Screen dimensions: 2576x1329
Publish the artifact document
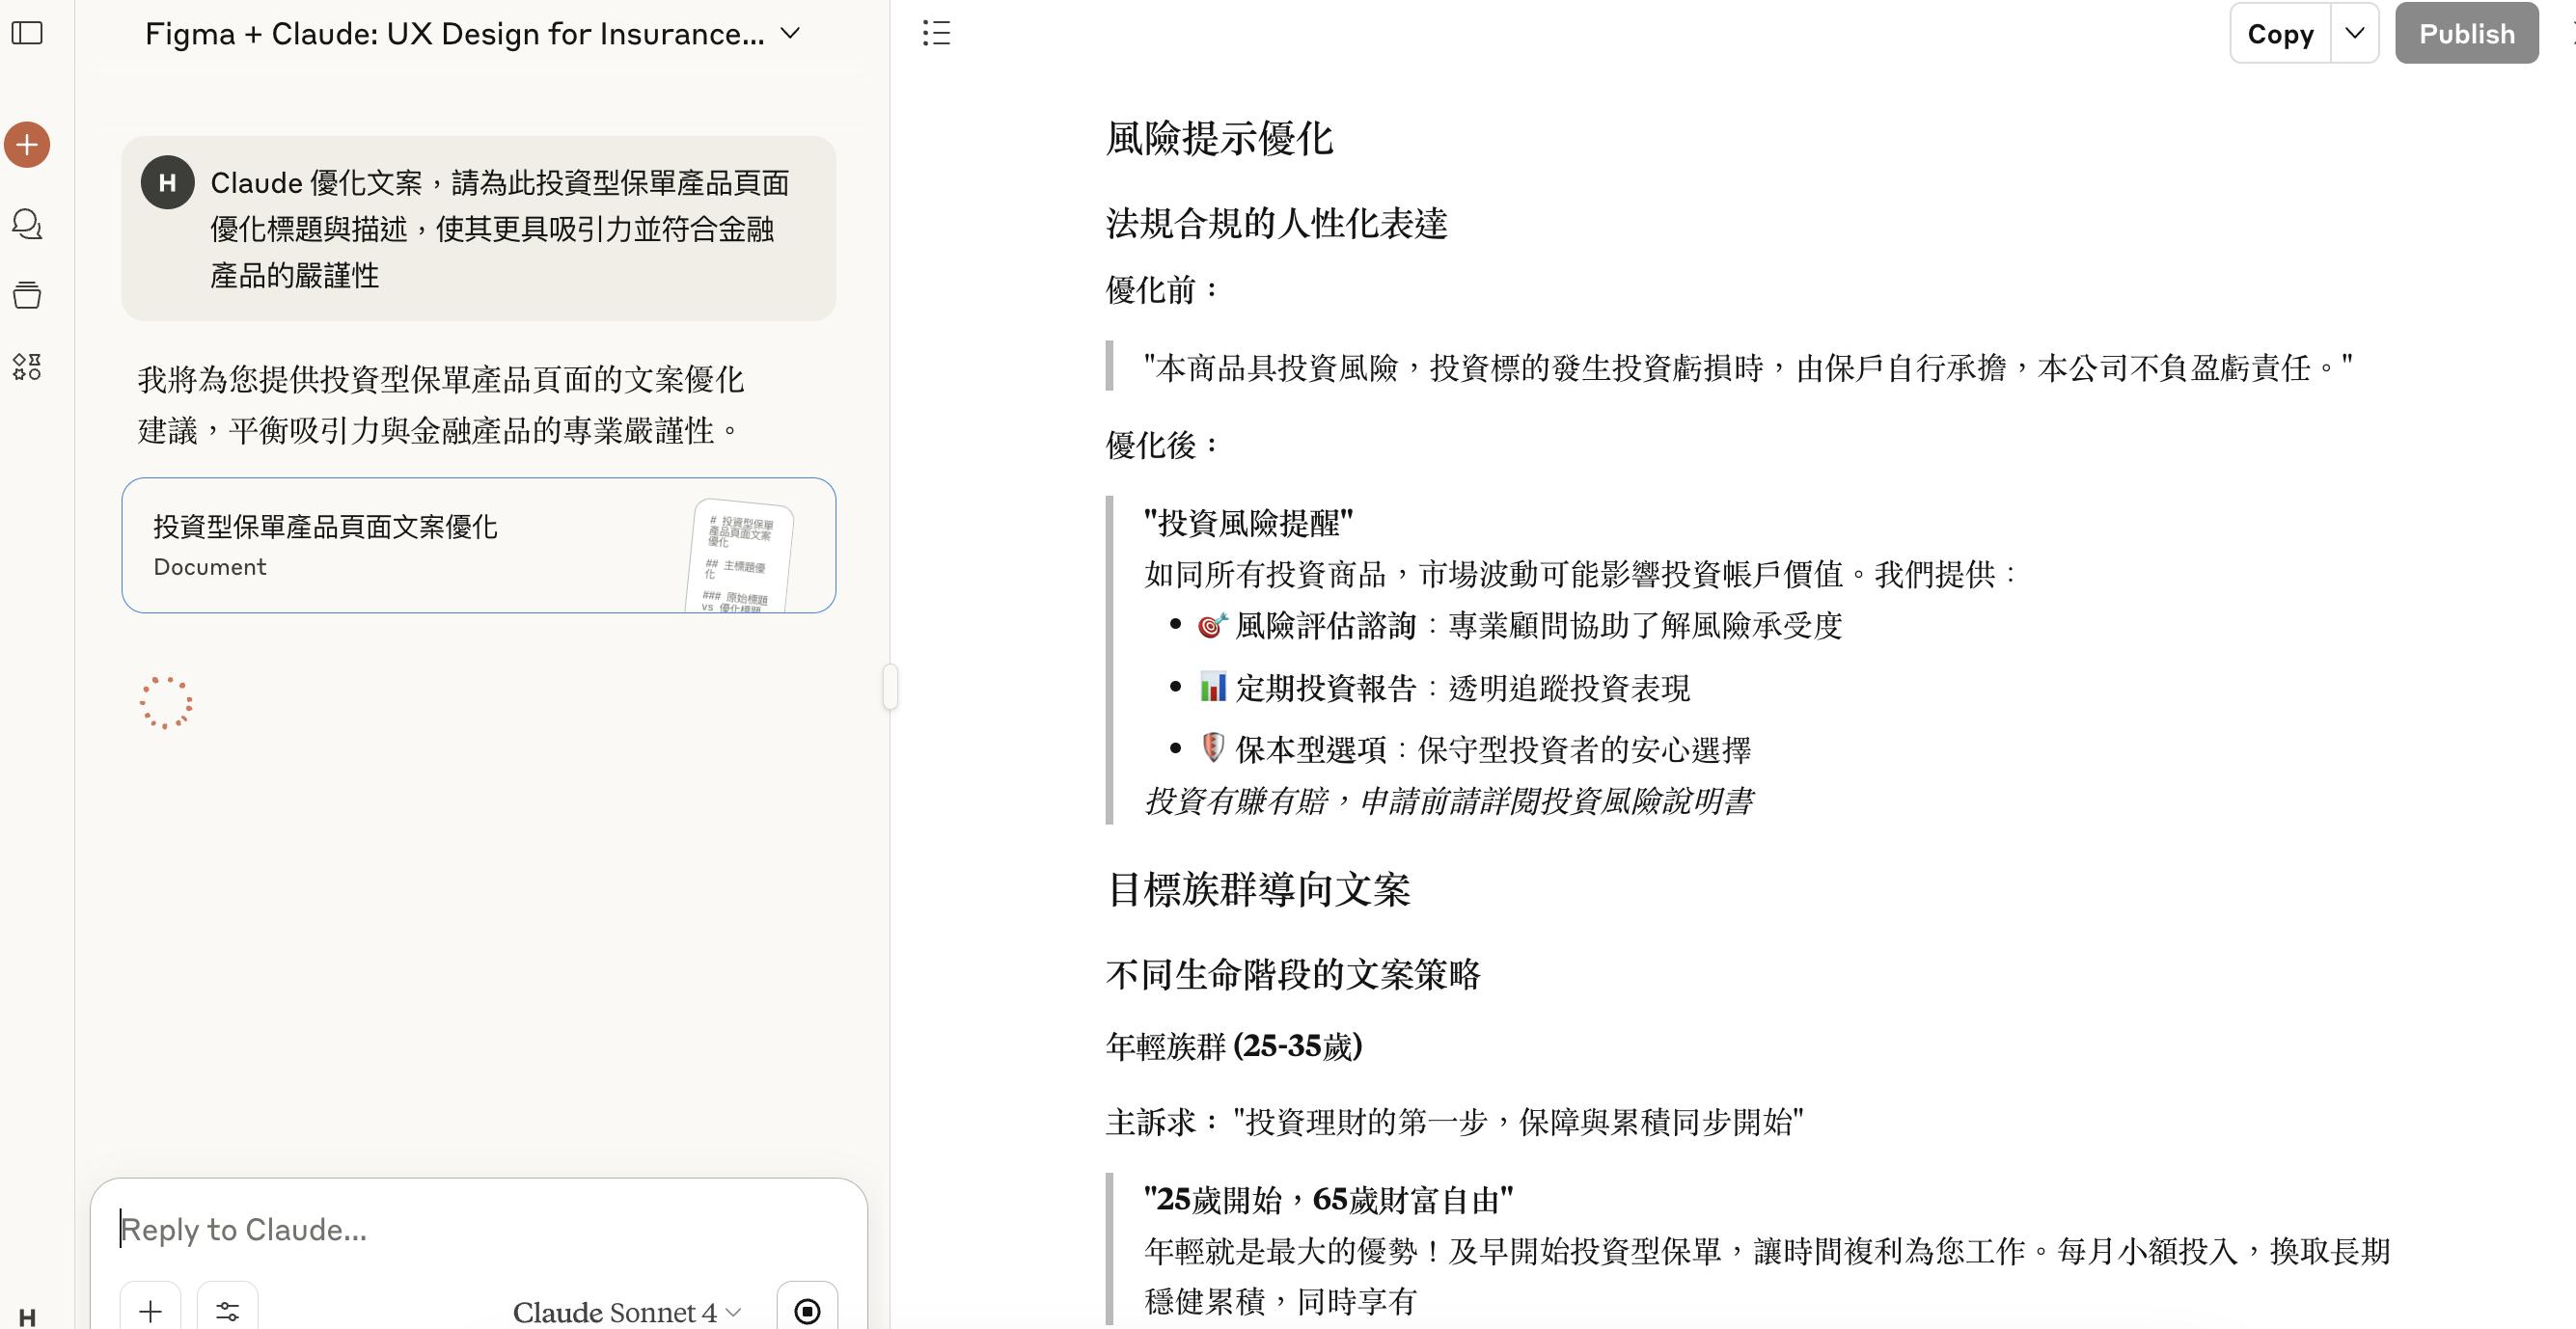click(x=2466, y=33)
